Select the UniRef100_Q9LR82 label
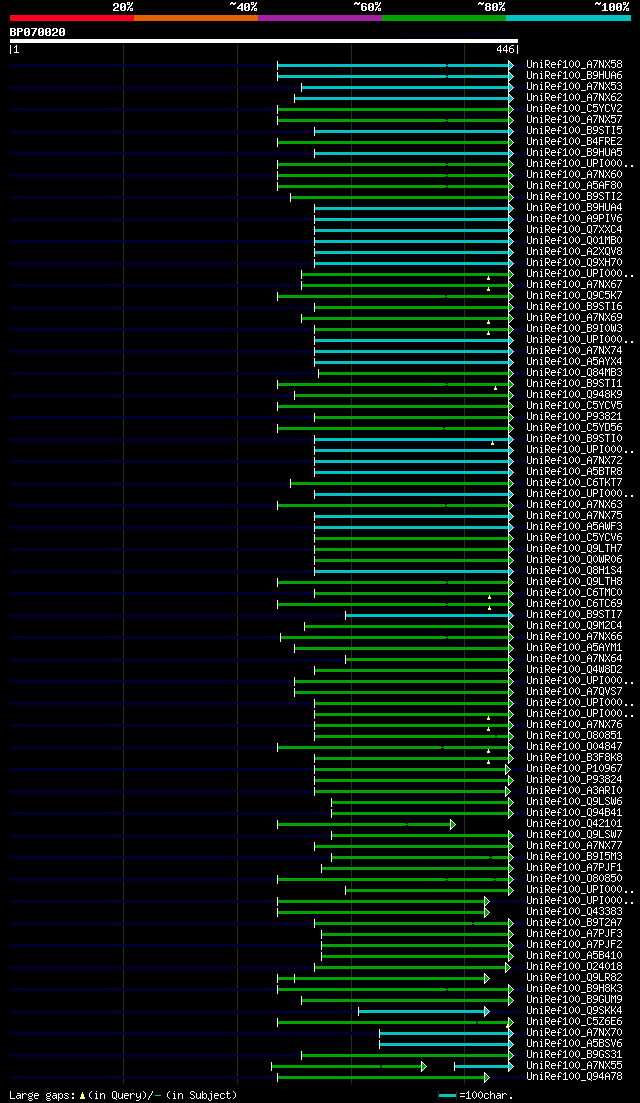Image resolution: width=640 pixels, height=1103 pixels. tap(574, 978)
